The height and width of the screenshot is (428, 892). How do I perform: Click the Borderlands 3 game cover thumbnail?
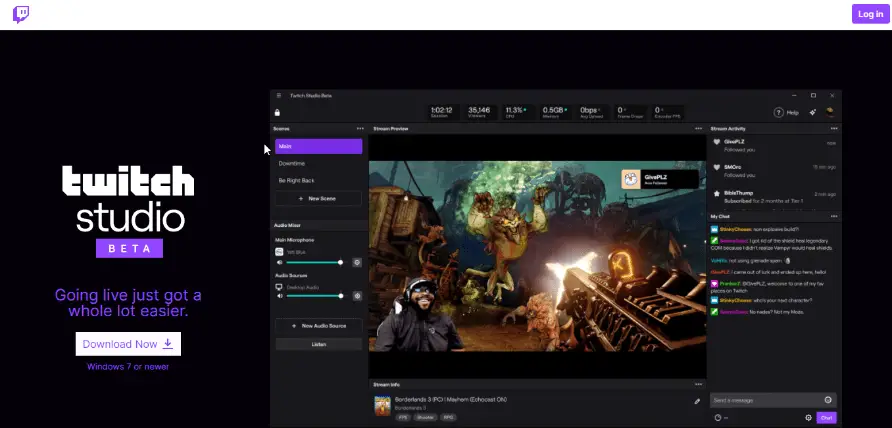coord(382,406)
